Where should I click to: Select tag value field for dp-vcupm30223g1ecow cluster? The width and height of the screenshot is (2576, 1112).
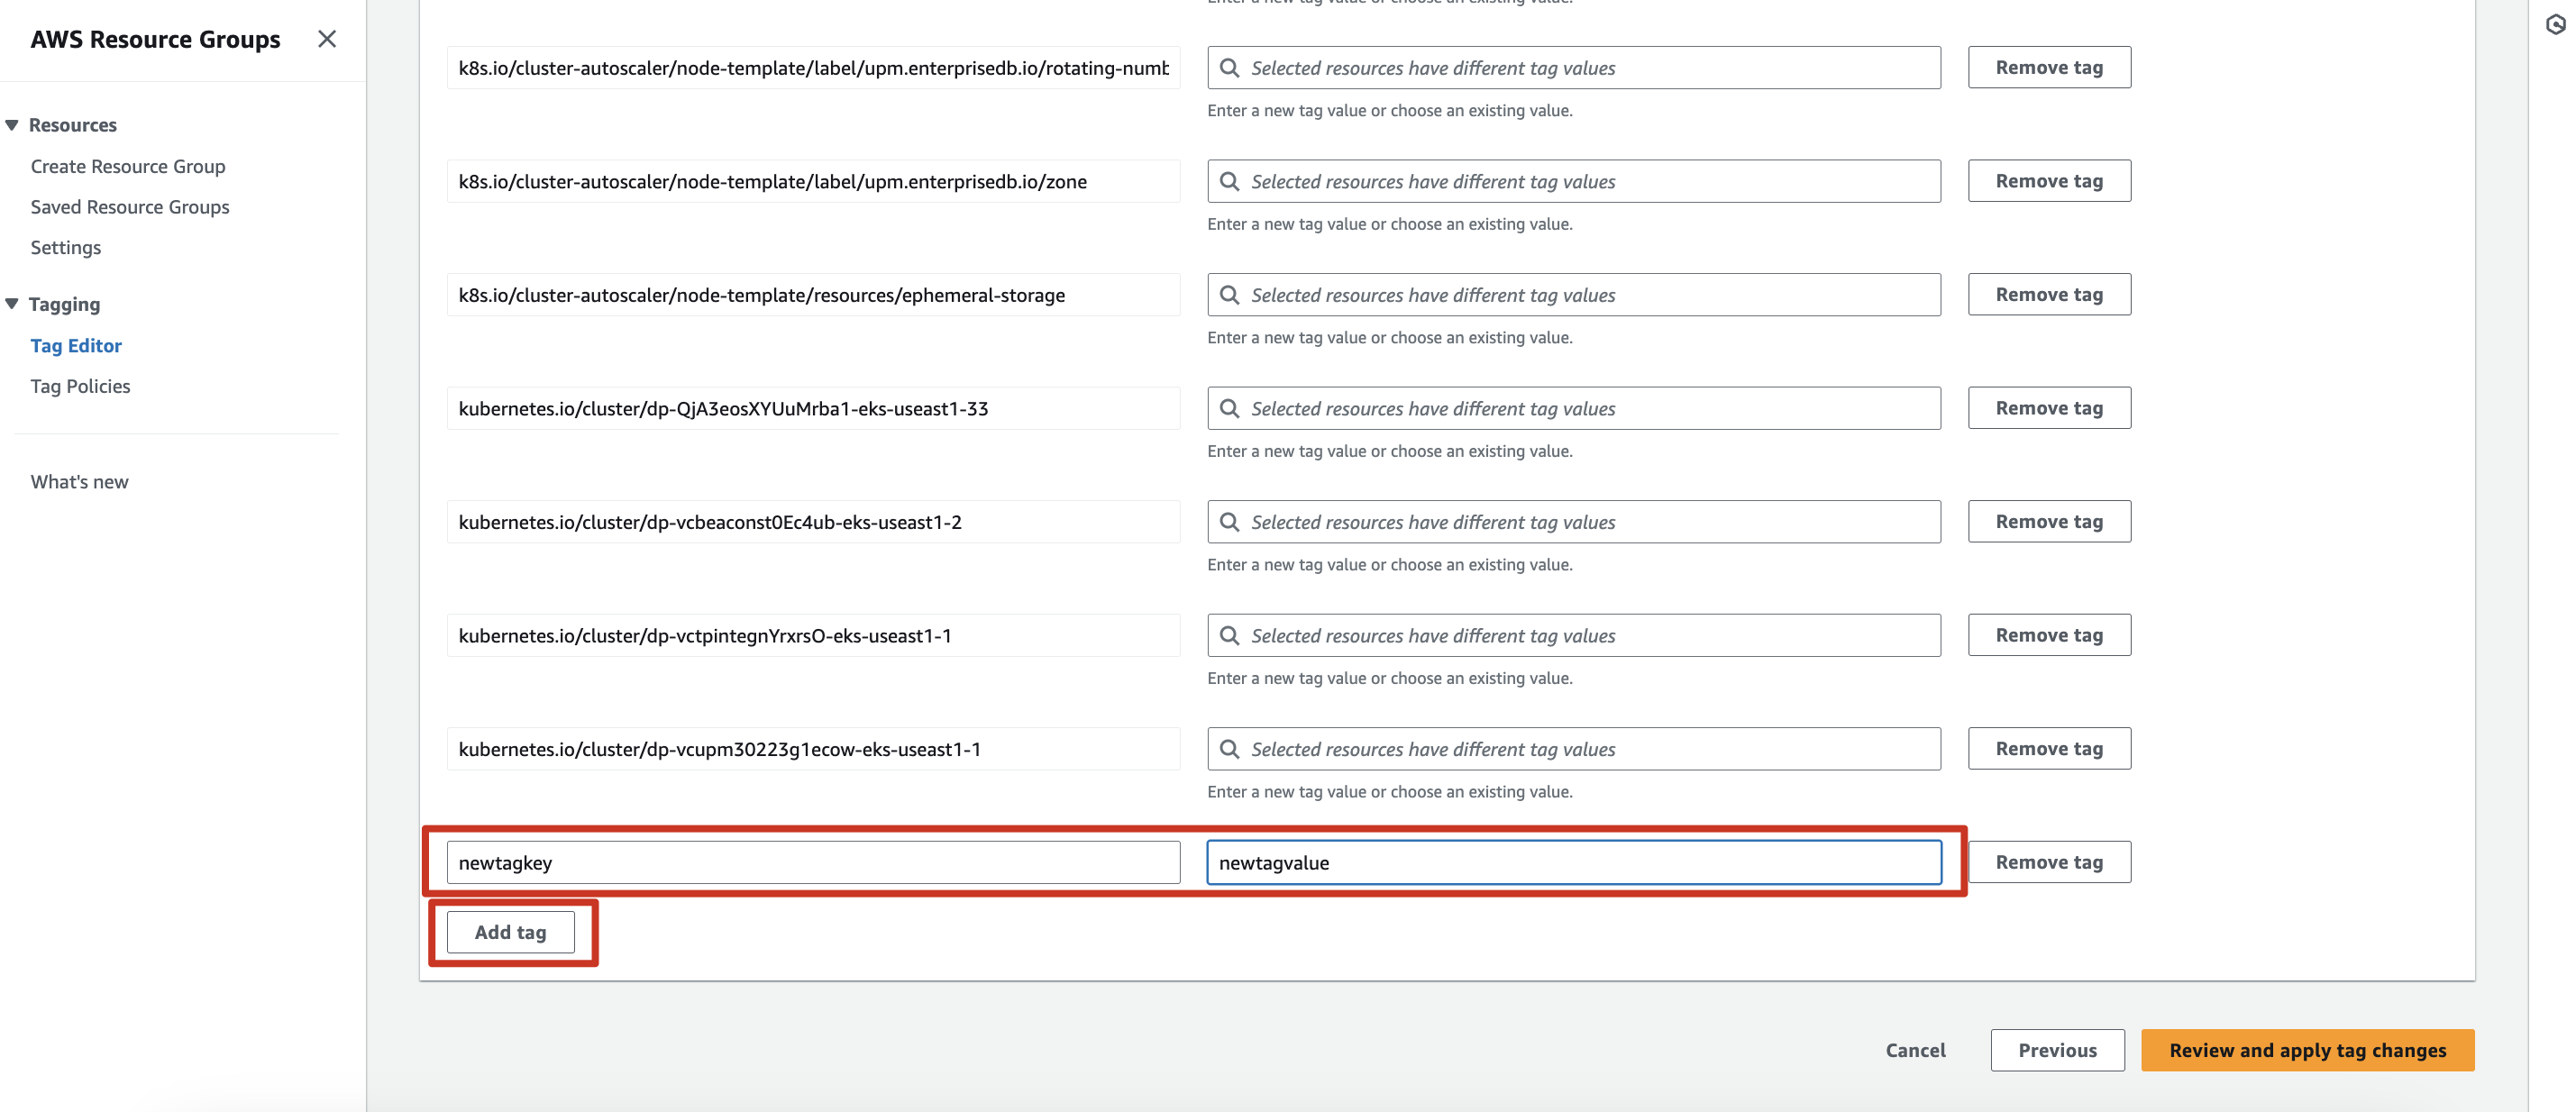pyautogui.click(x=1574, y=749)
